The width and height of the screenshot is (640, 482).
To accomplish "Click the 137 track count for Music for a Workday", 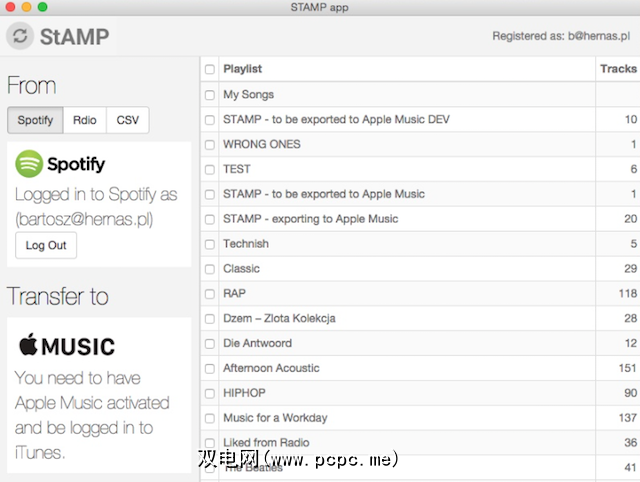I will pos(628,418).
